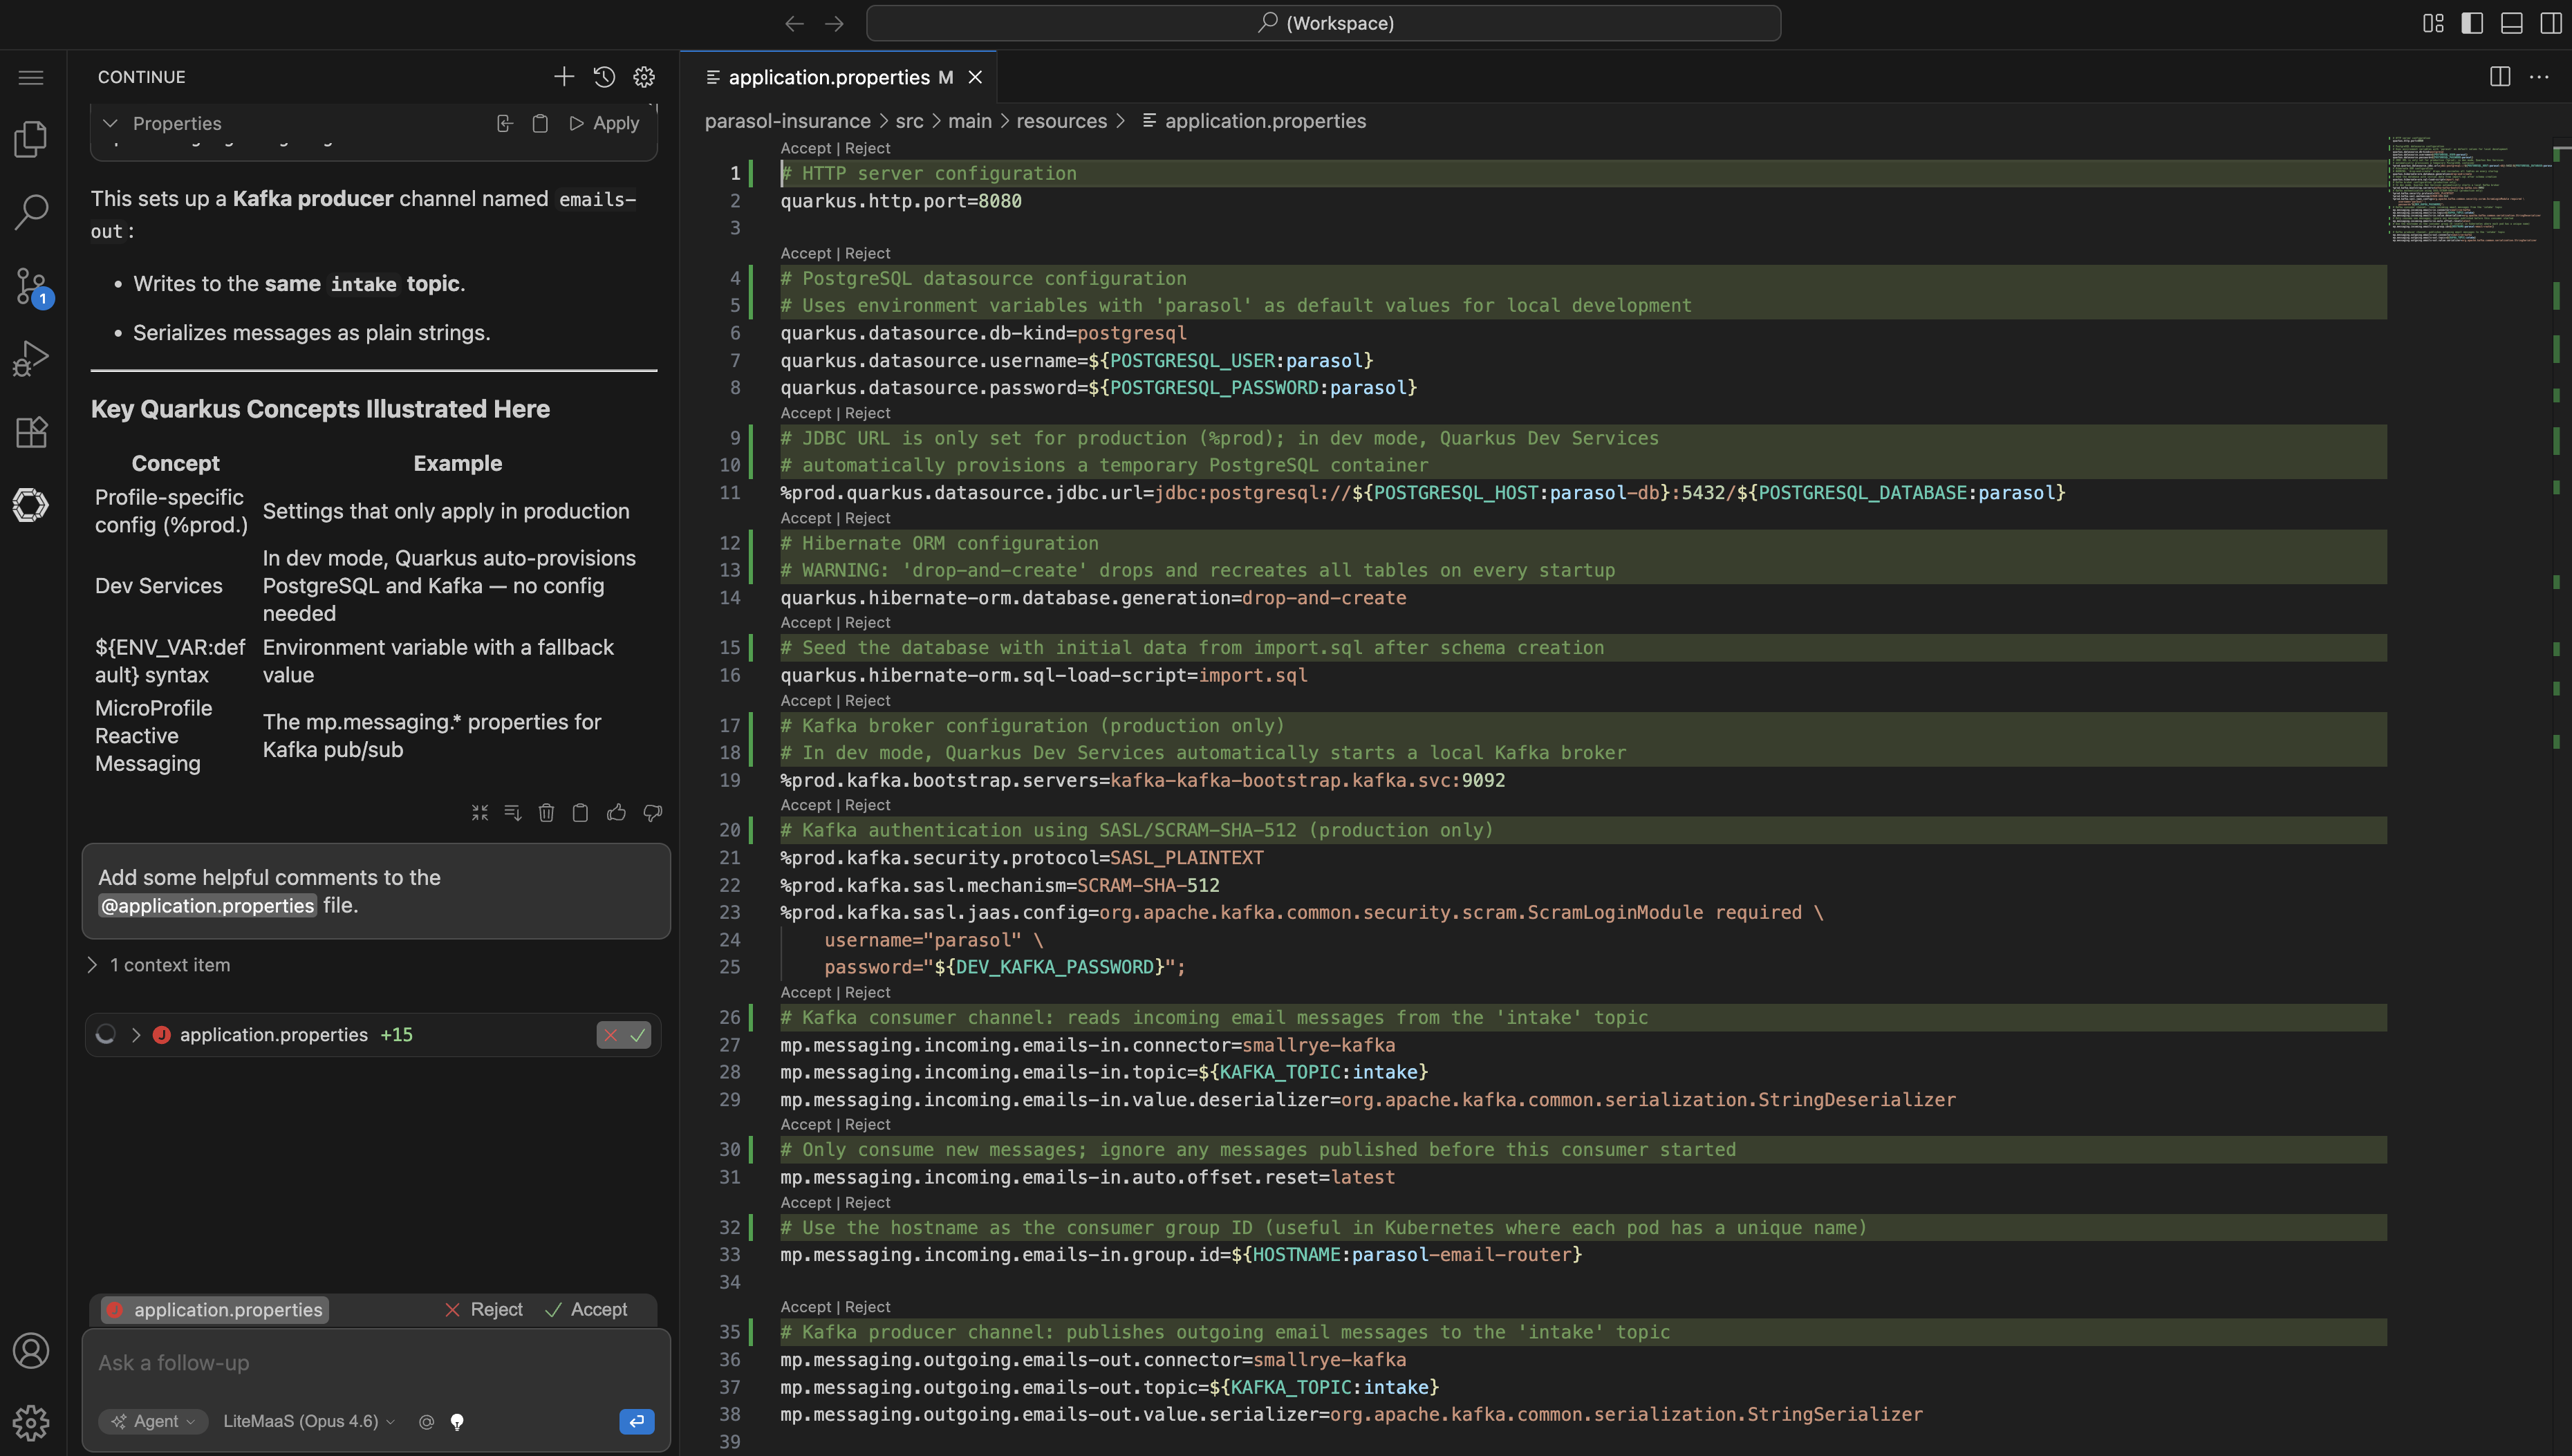Viewport: 2572px width, 1456px height.
Task: Collapse the Properties code block
Action: click(111, 123)
